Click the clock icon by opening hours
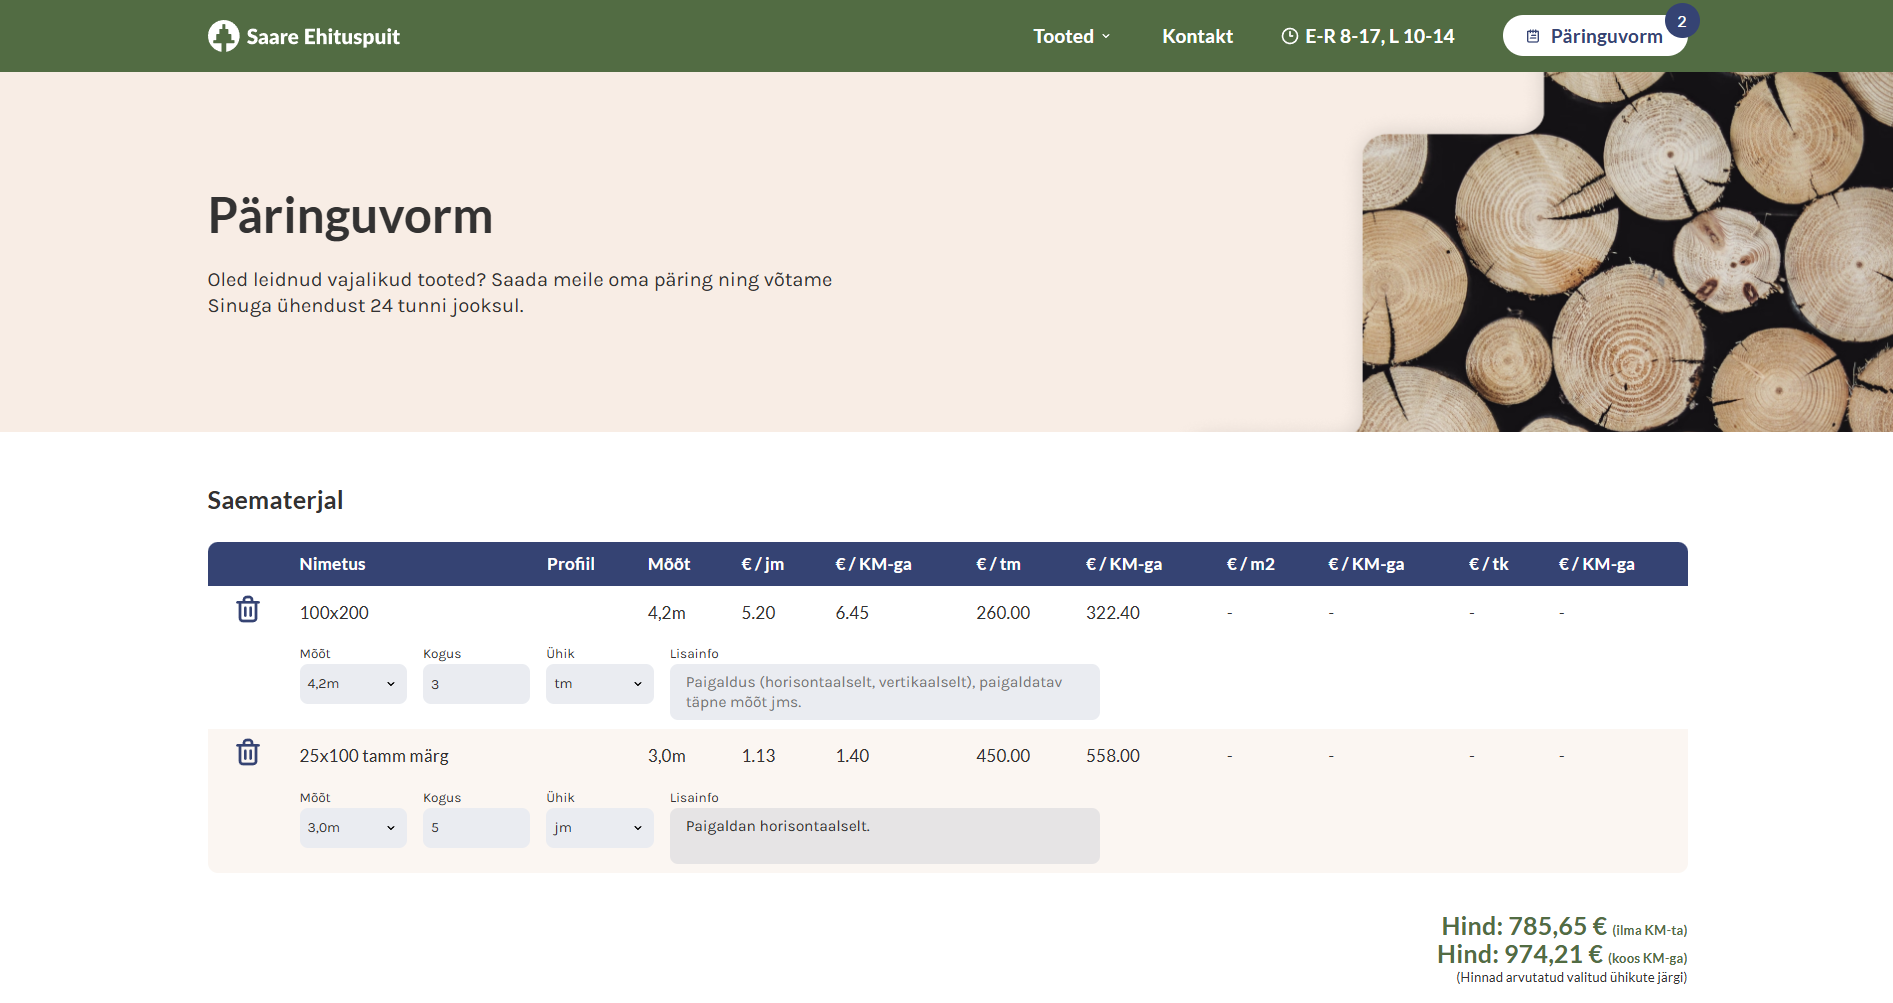 coord(1289,36)
